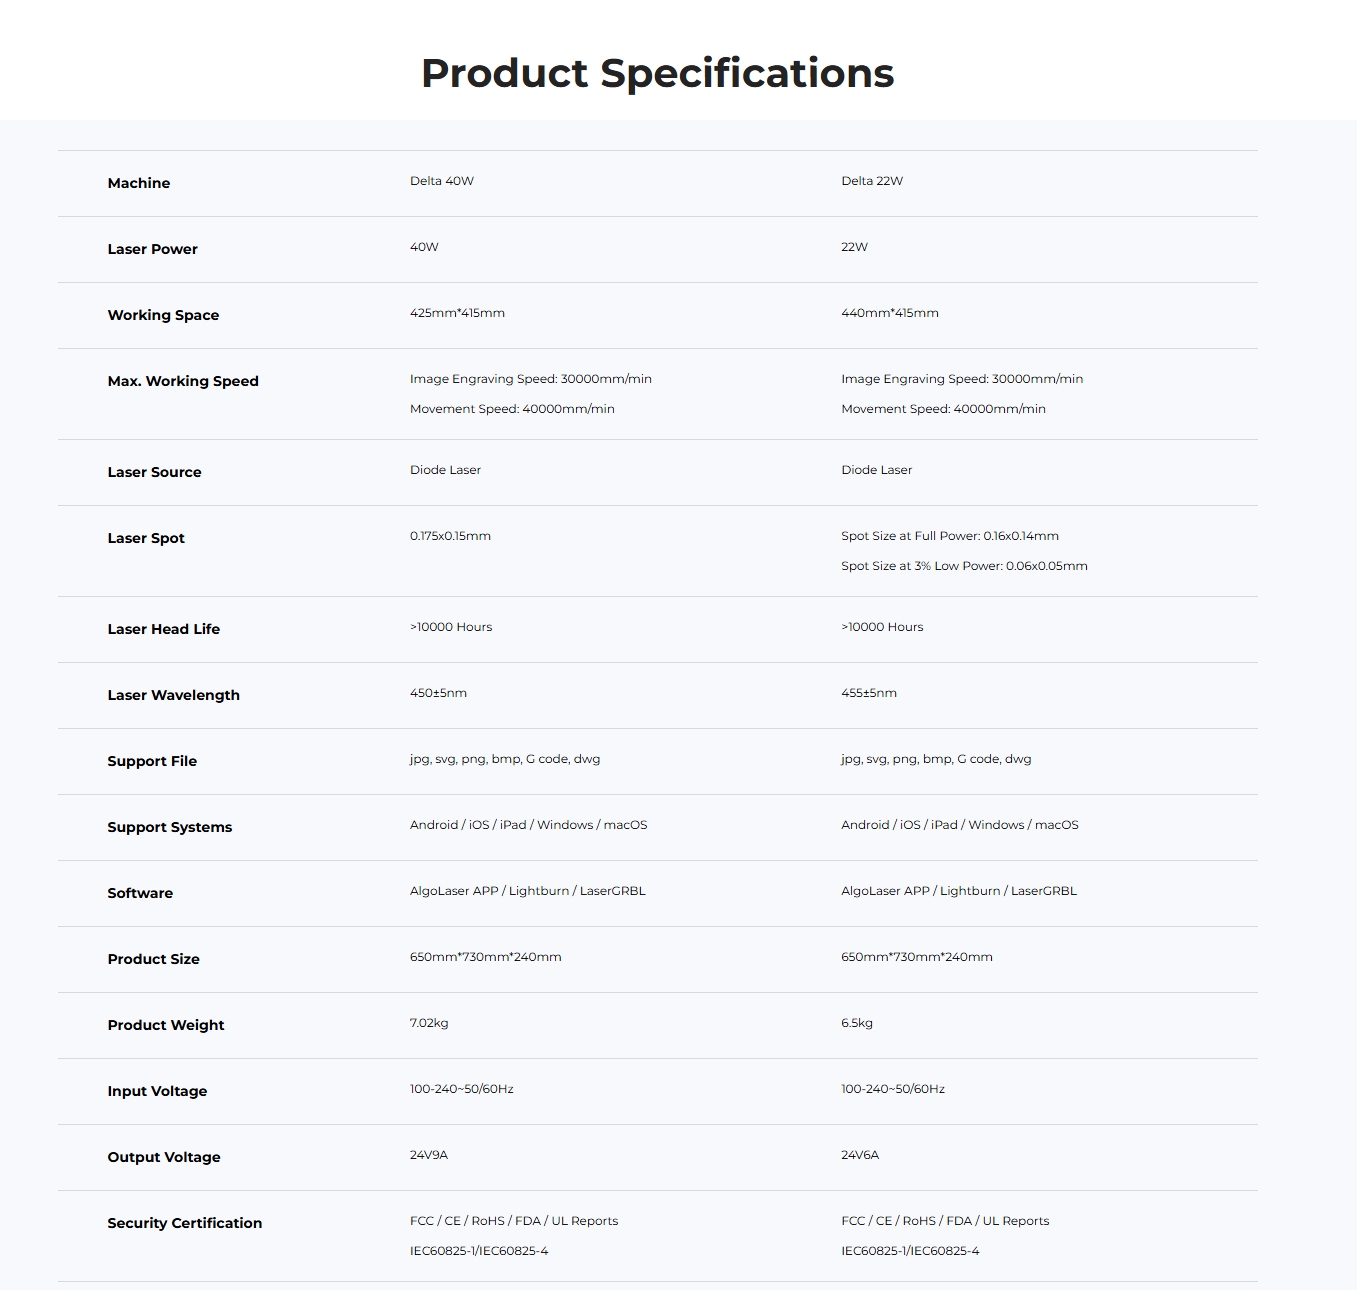Screen dimensions: 1357x1290
Task: Click the Support File row label
Action: pos(152,761)
